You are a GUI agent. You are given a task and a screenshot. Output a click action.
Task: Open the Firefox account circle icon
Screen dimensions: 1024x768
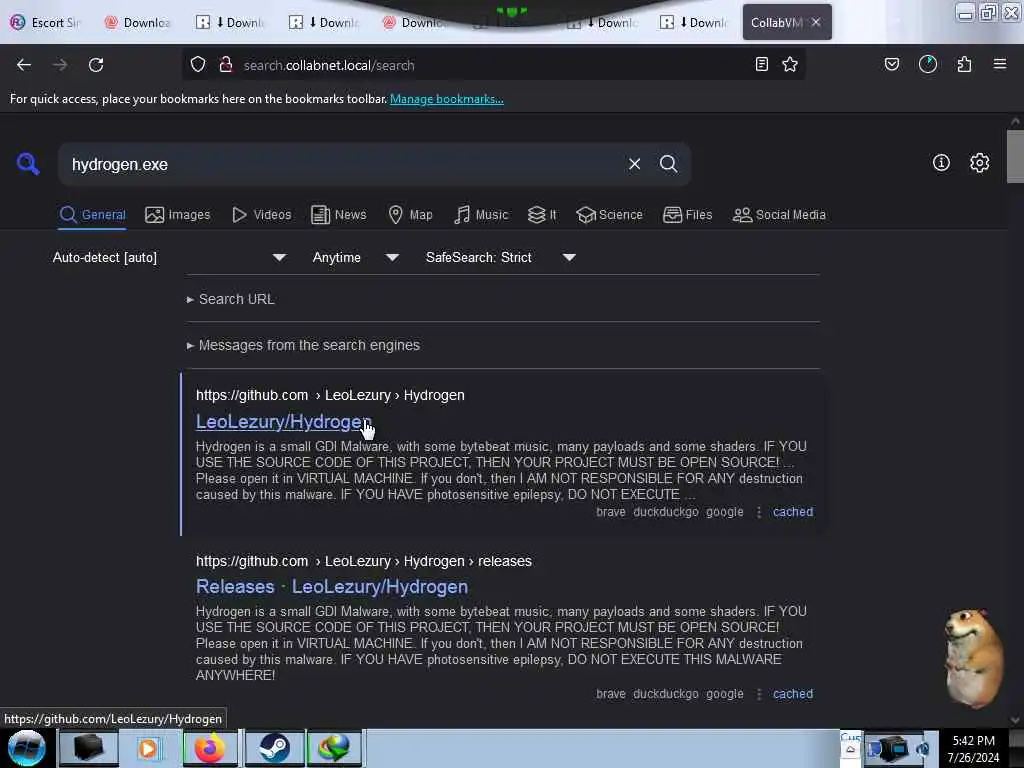pyautogui.click(x=928, y=65)
